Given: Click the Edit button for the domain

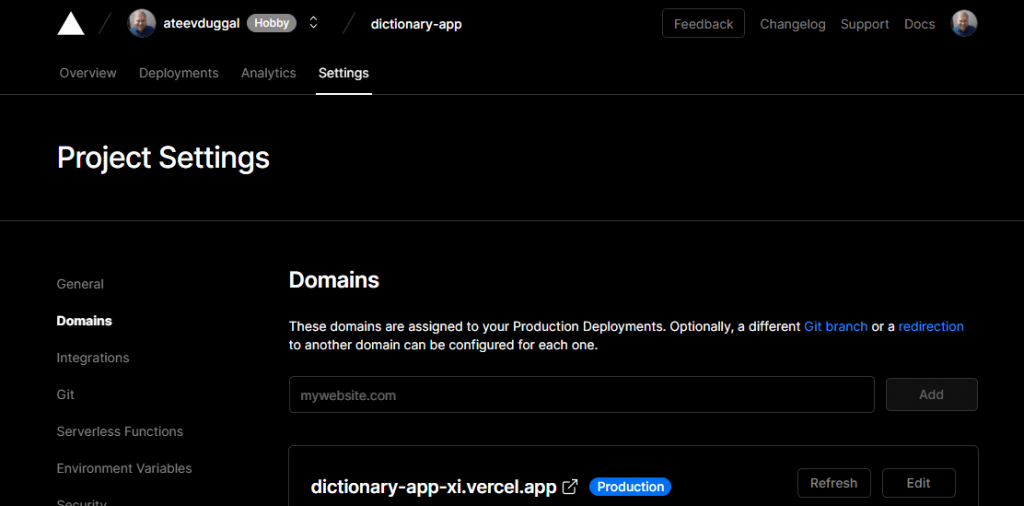Looking at the screenshot, I should (918, 483).
